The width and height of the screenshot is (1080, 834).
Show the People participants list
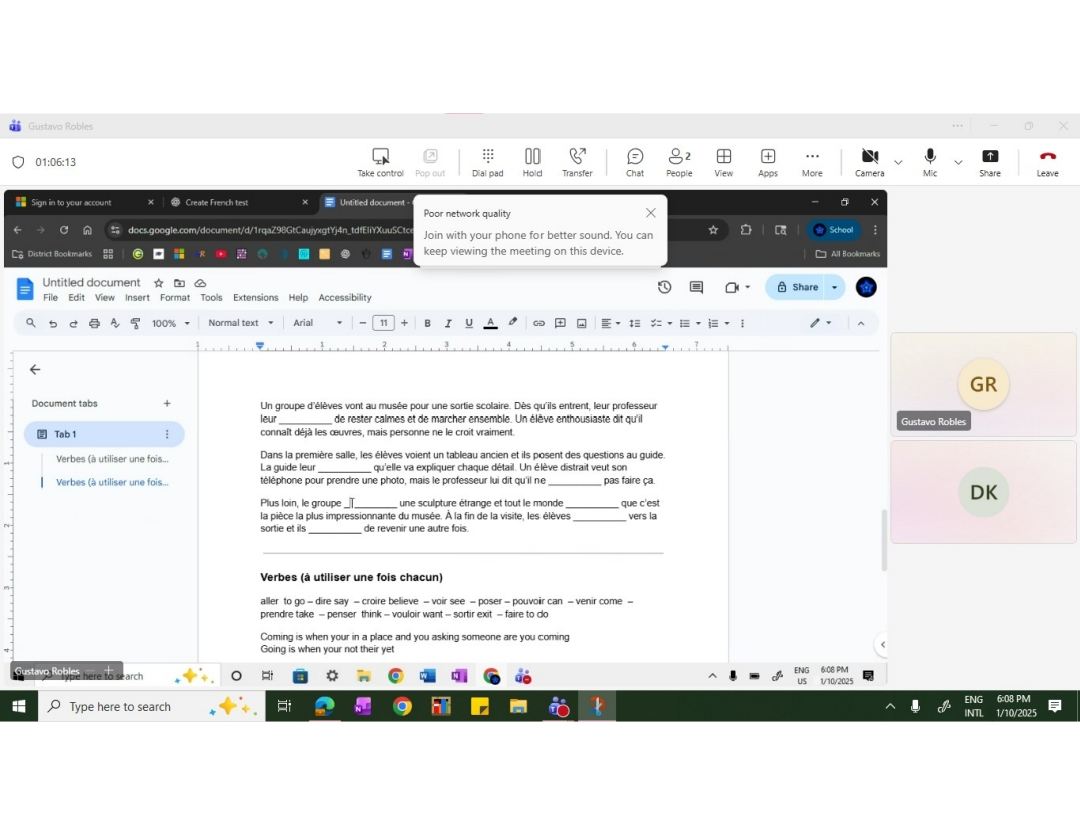[x=679, y=163]
